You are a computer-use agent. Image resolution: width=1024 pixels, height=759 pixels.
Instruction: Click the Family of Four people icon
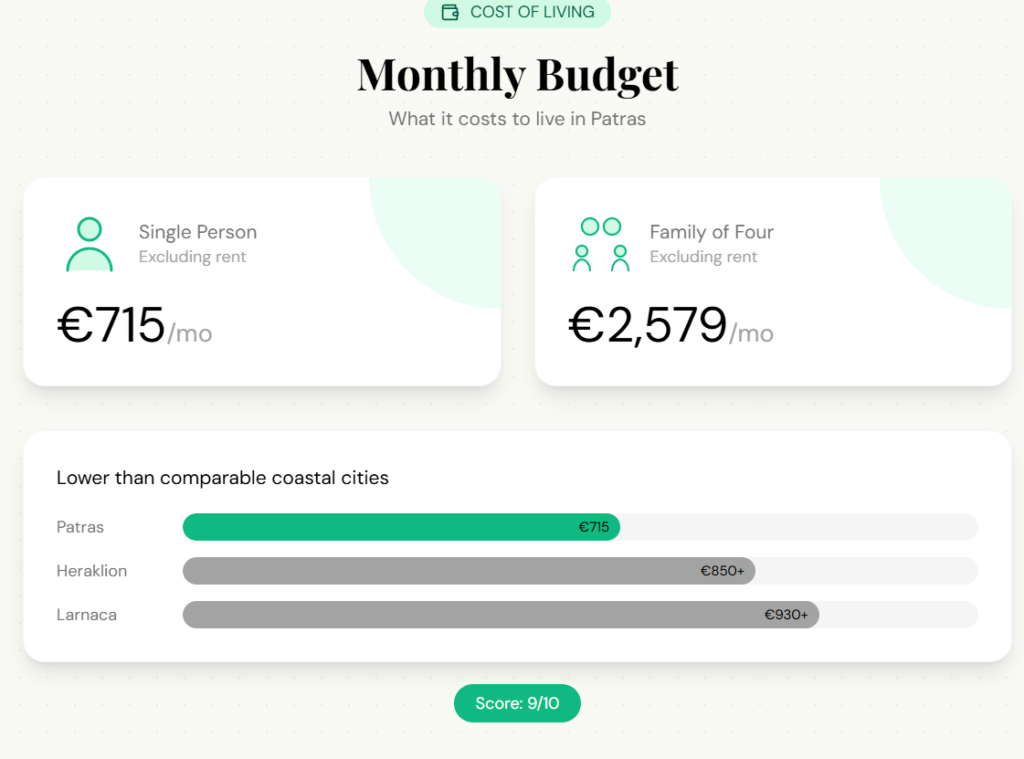(600, 244)
